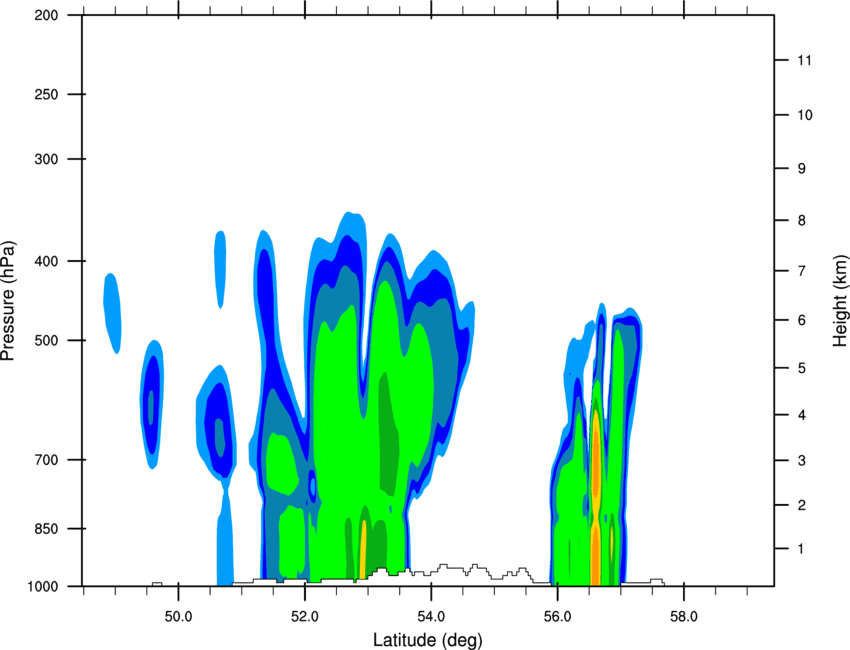Click the 10 km height tick label
The width and height of the screenshot is (850, 650).
(805, 115)
